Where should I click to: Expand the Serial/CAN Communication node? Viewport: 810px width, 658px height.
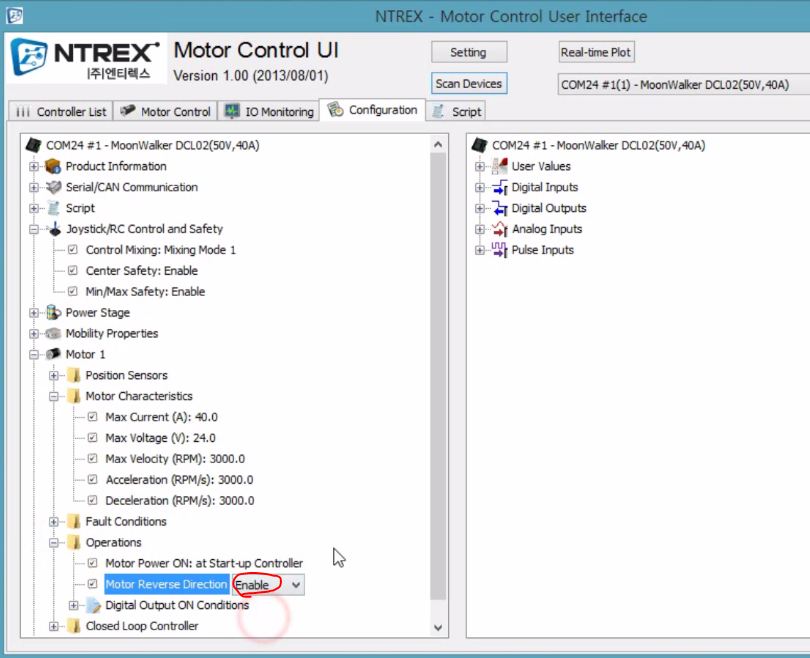tap(34, 187)
